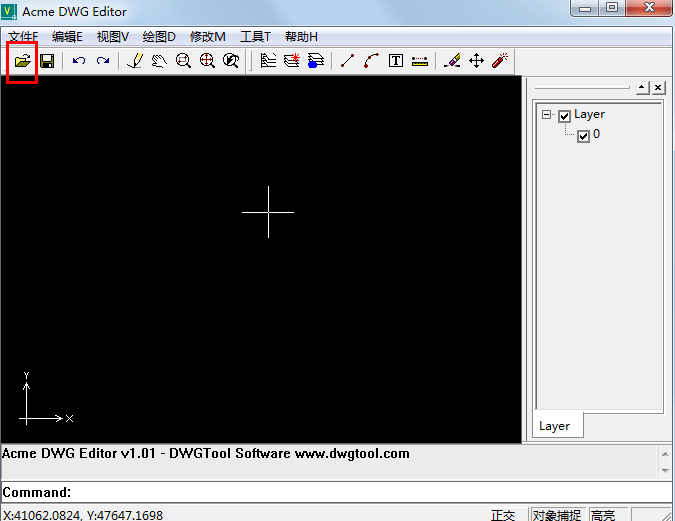Select the line drawing tool
Image resolution: width=675 pixels, height=521 pixels.
(347, 61)
